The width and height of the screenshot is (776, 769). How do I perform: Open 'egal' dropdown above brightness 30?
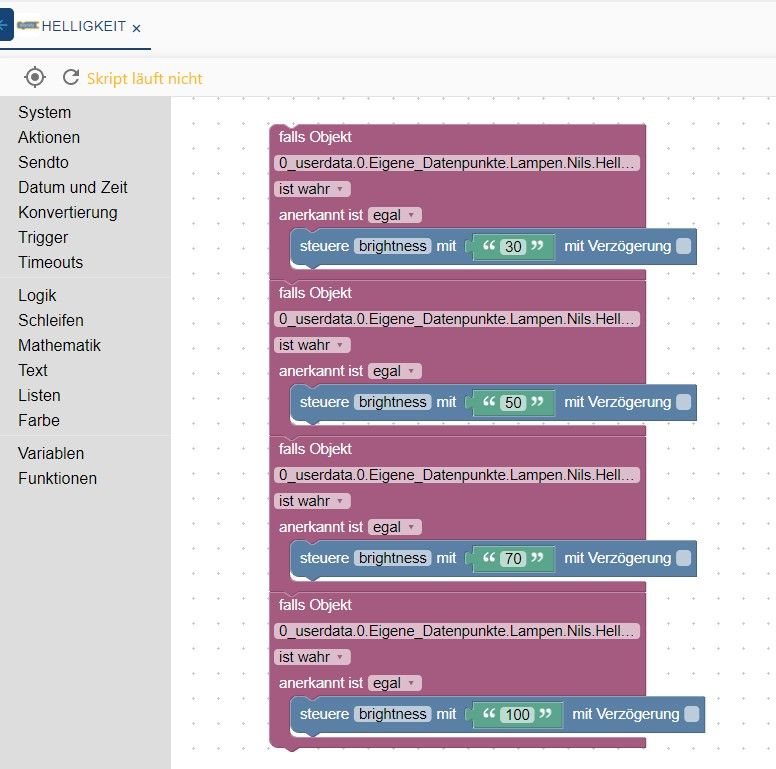[x=394, y=215]
